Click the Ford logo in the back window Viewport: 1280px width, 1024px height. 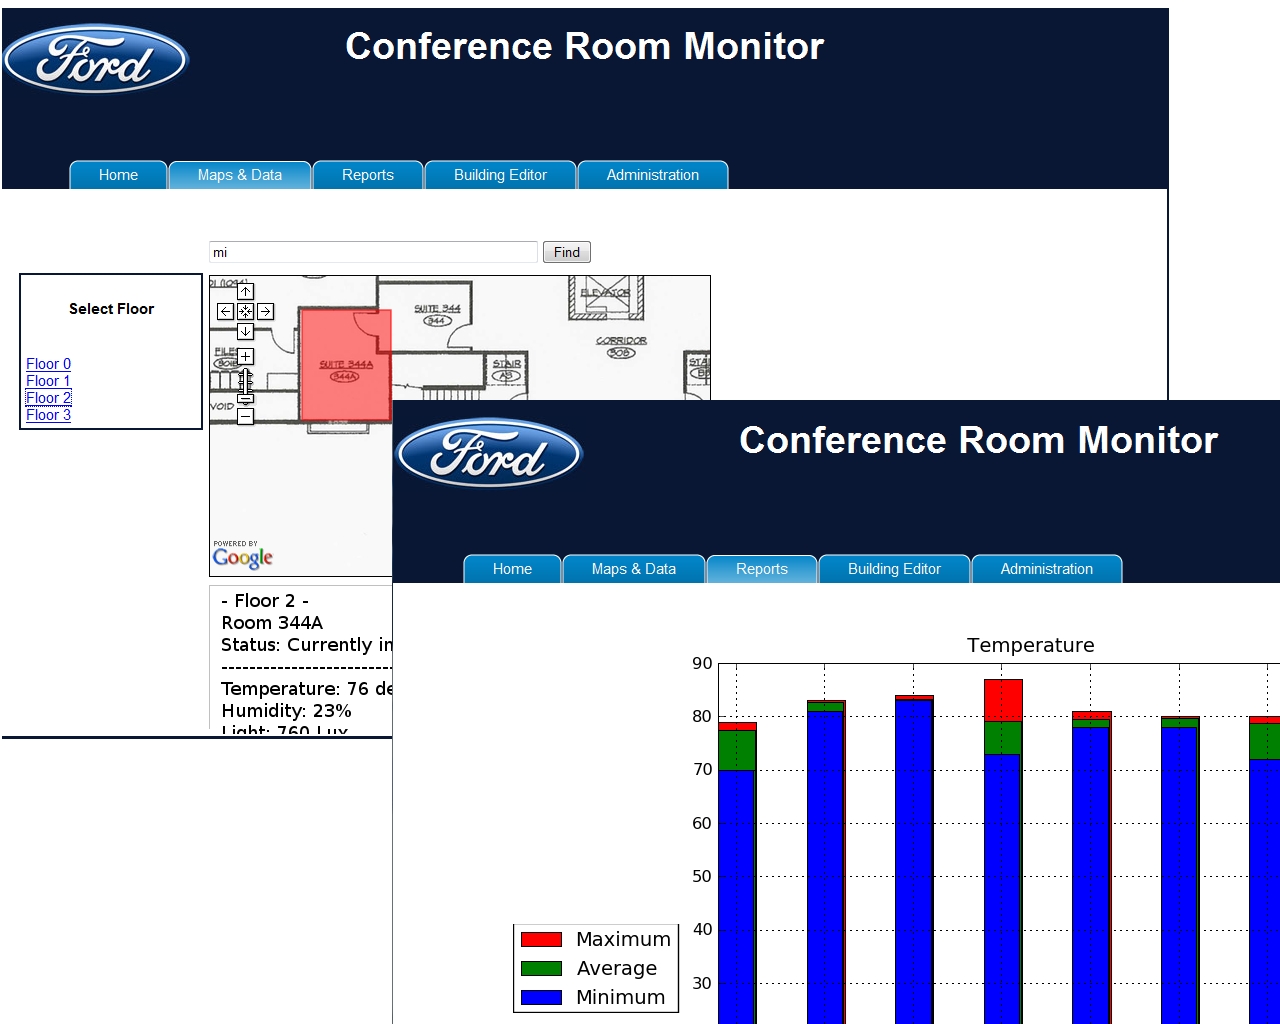click(96, 59)
